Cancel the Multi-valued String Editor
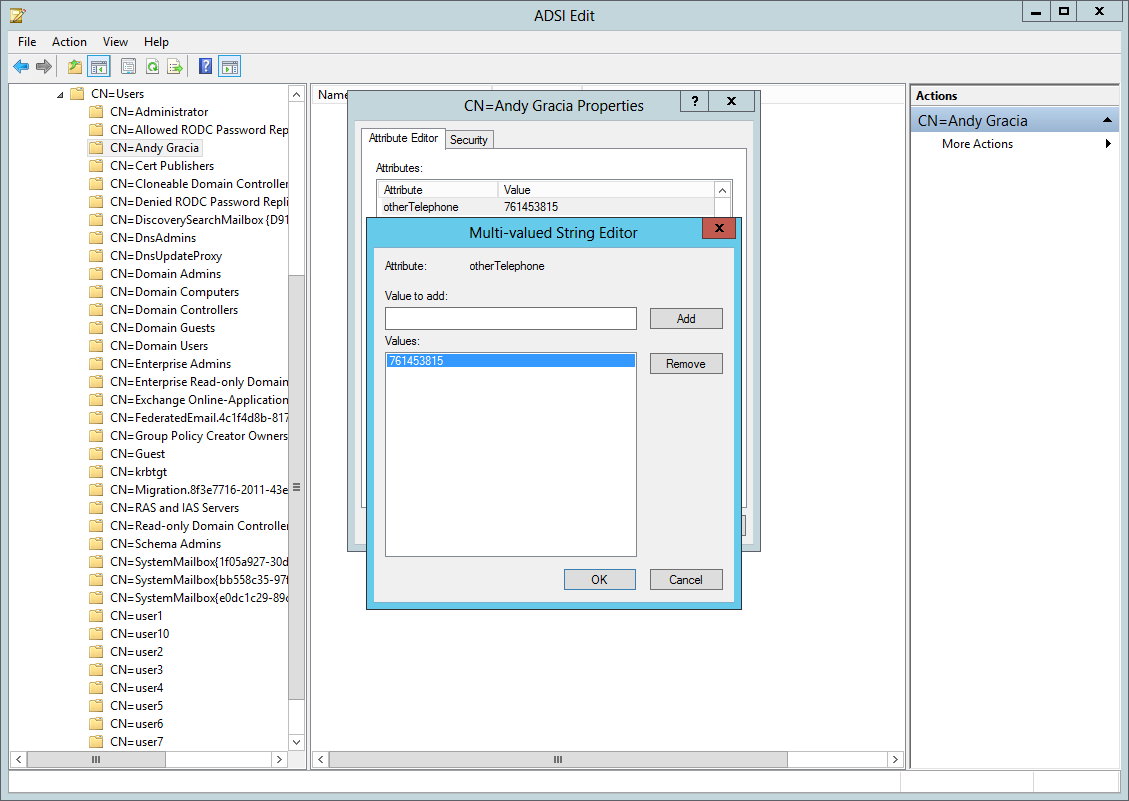This screenshot has height=801, width=1129. [x=686, y=580]
